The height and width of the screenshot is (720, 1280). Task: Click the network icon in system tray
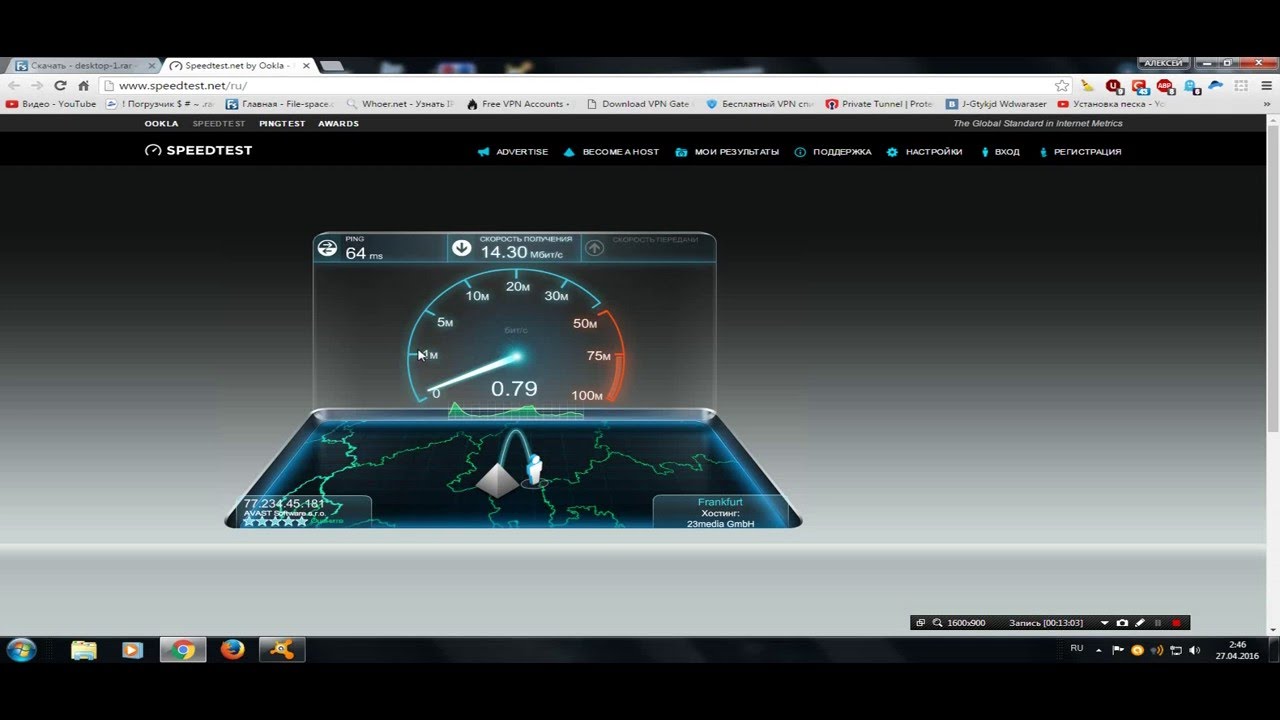pyautogui.click(x=1175, y=650)
